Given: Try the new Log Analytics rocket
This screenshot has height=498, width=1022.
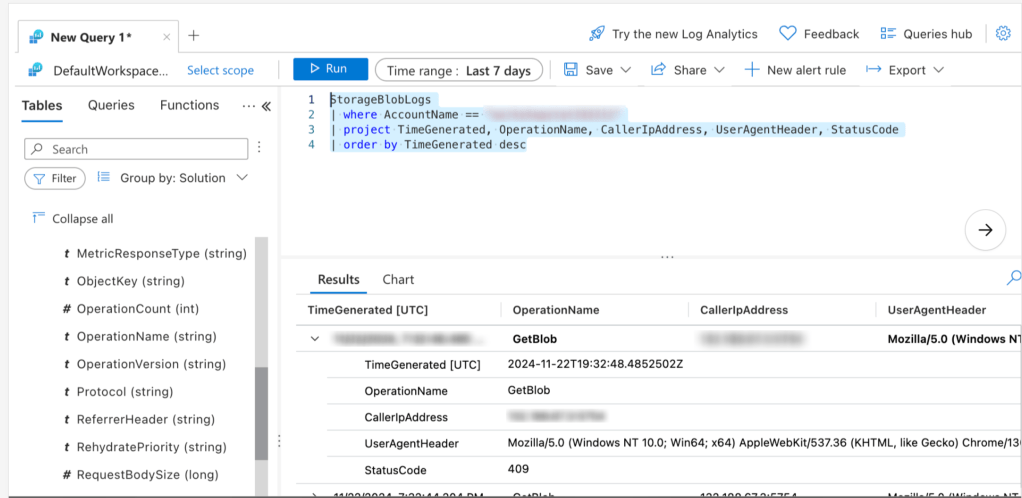Looking at the screenshot, I should 597,34.
